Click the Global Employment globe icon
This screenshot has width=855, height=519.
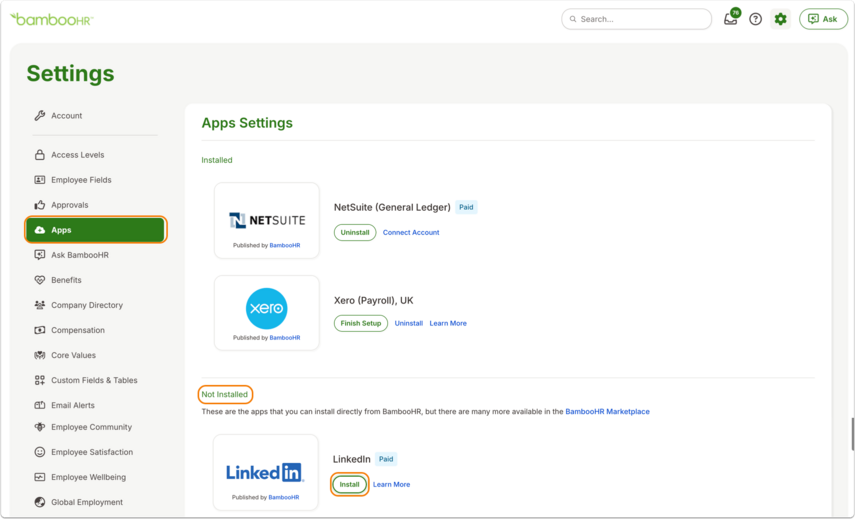[x=40, y=502]
